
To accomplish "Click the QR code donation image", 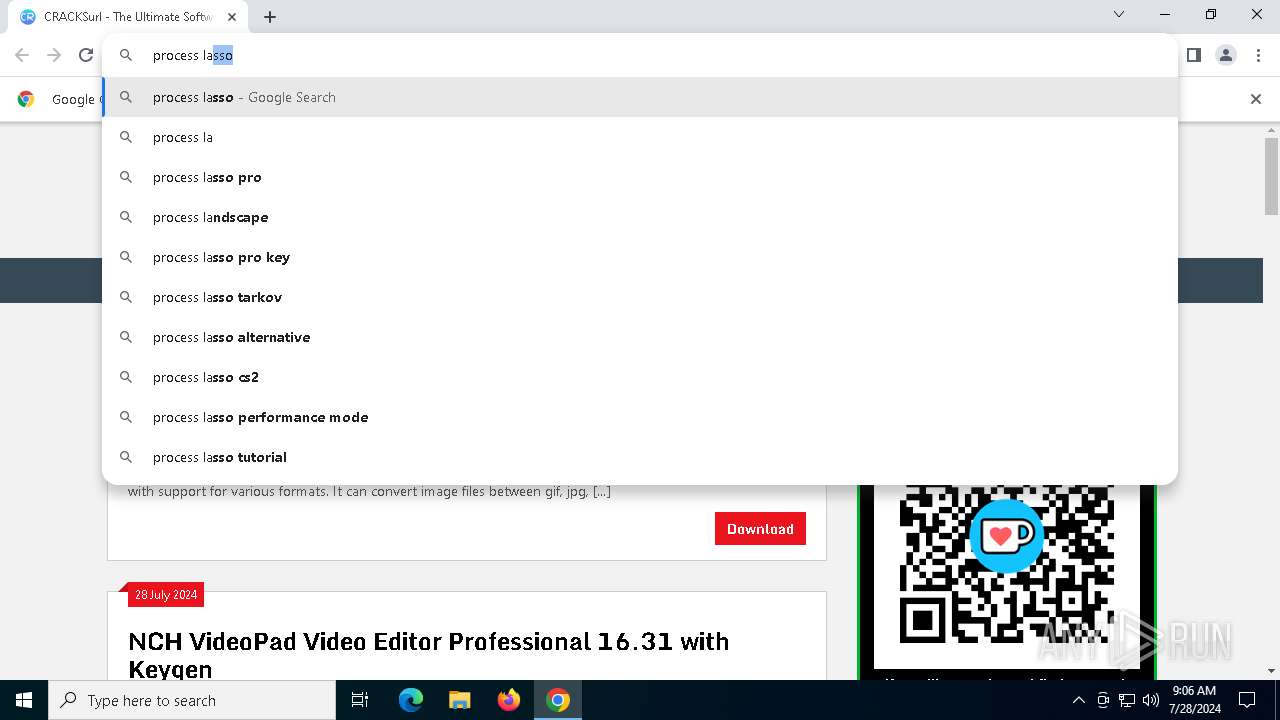I will 1007,575.
